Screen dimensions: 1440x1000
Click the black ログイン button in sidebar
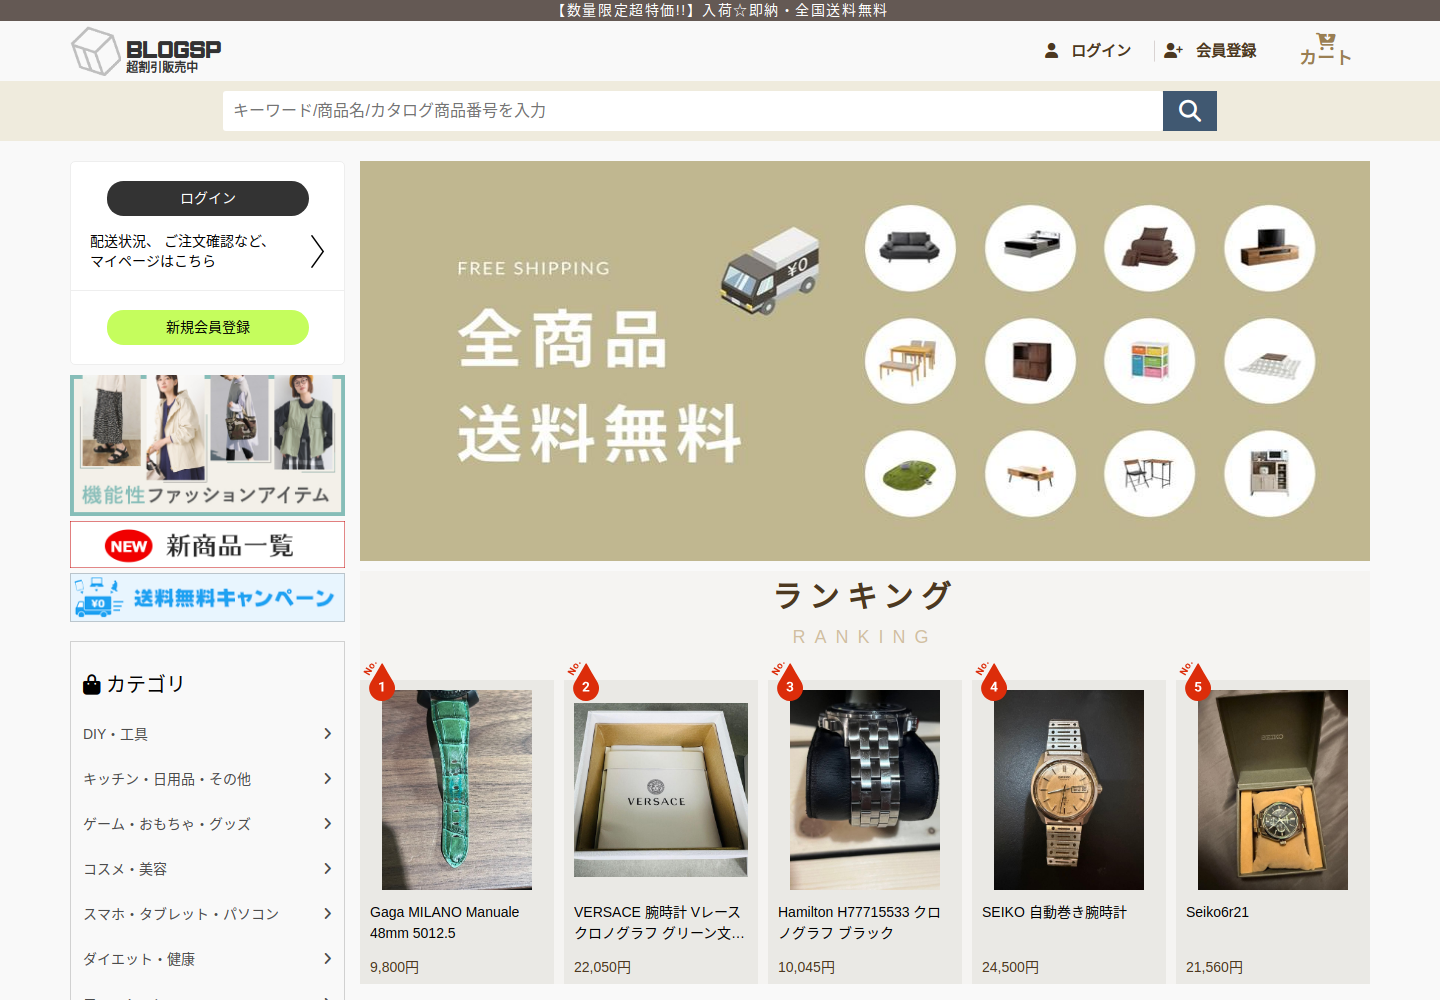pyautogui.click(x=208, y=198)
